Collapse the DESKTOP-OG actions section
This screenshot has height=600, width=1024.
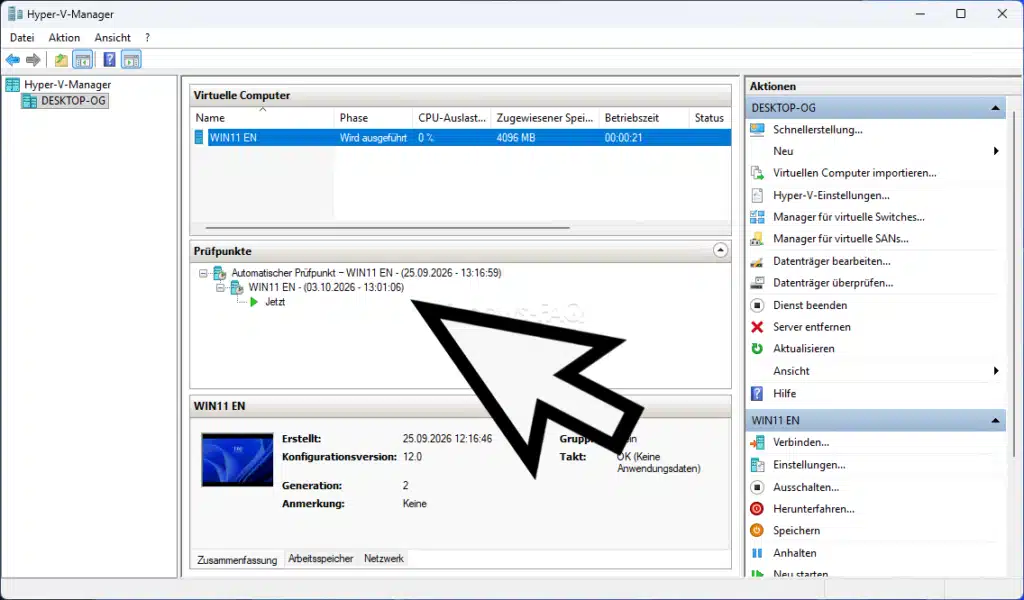click(x=995, y=108)
